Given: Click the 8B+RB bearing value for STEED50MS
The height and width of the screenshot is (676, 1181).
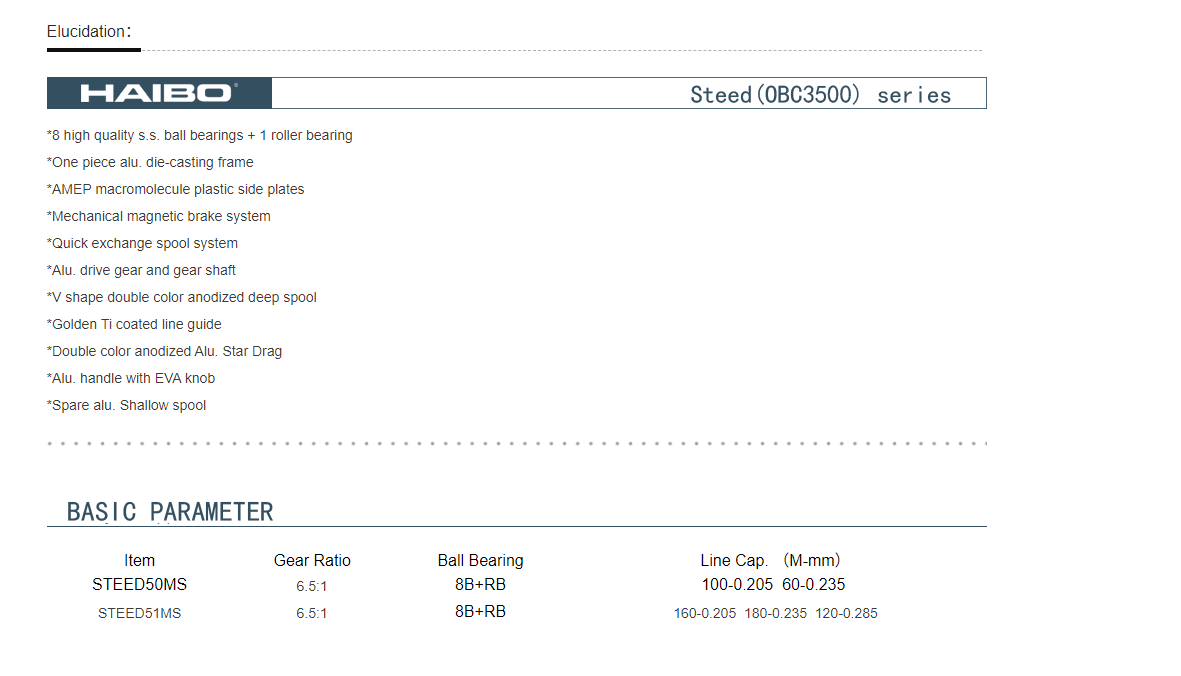Looking at the screenshot, I should [481, 585].
